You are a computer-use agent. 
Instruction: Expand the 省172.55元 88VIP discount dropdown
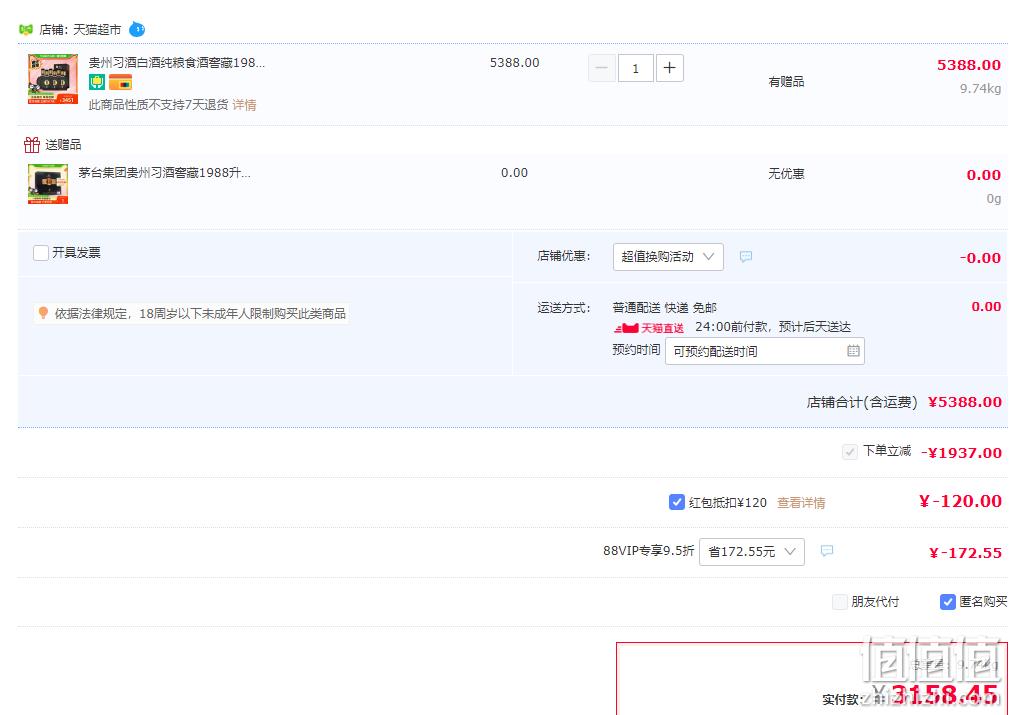(x=752, y=552)
